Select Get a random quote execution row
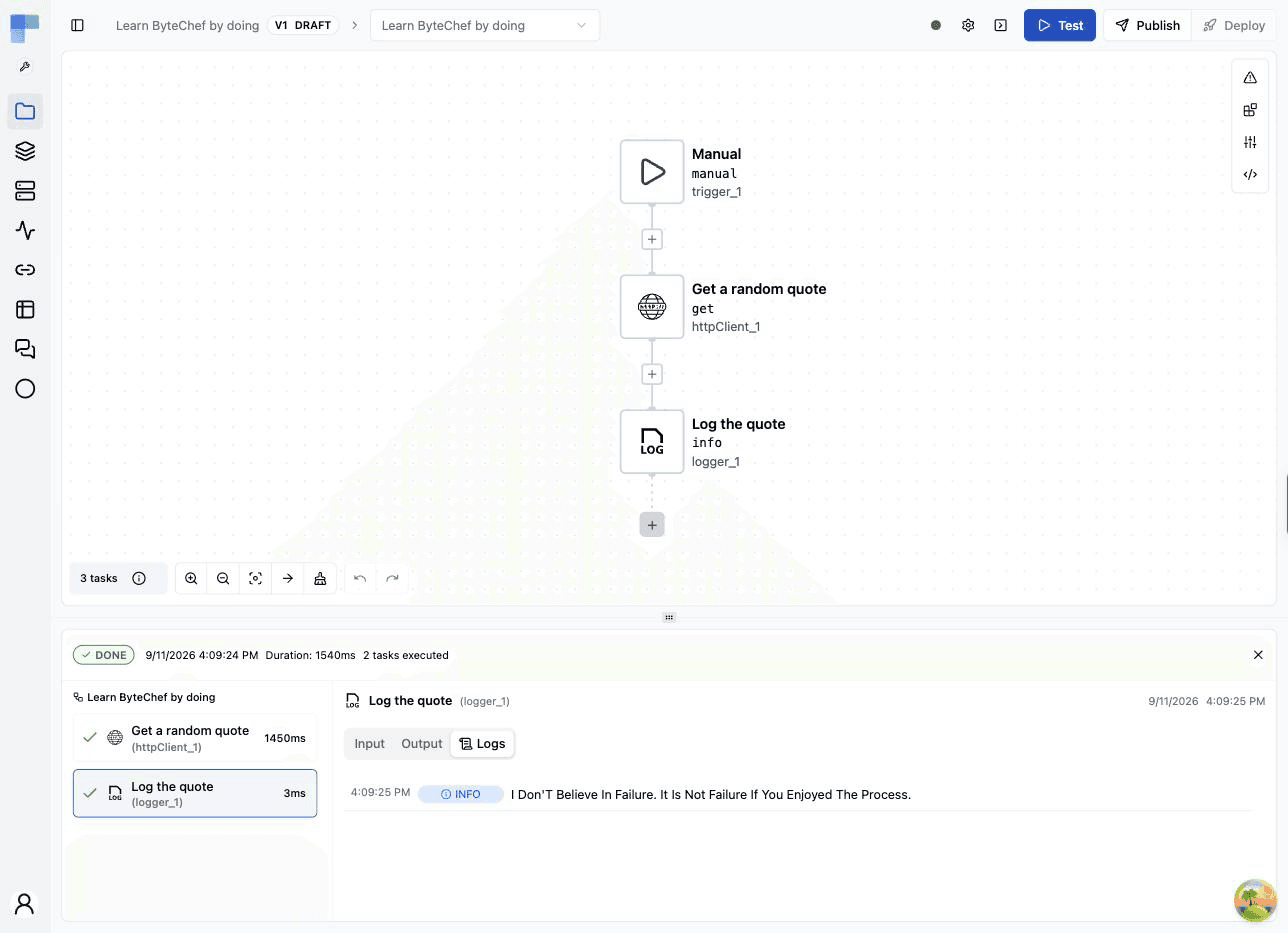This screenshot has width=1288, height=933. 195,738
